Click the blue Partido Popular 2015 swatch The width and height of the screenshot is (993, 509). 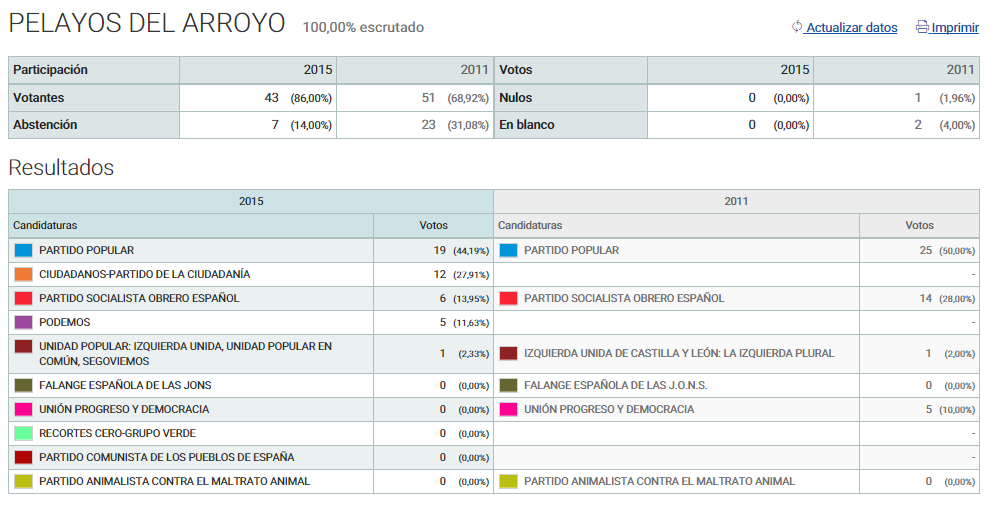tap(23, 250)
